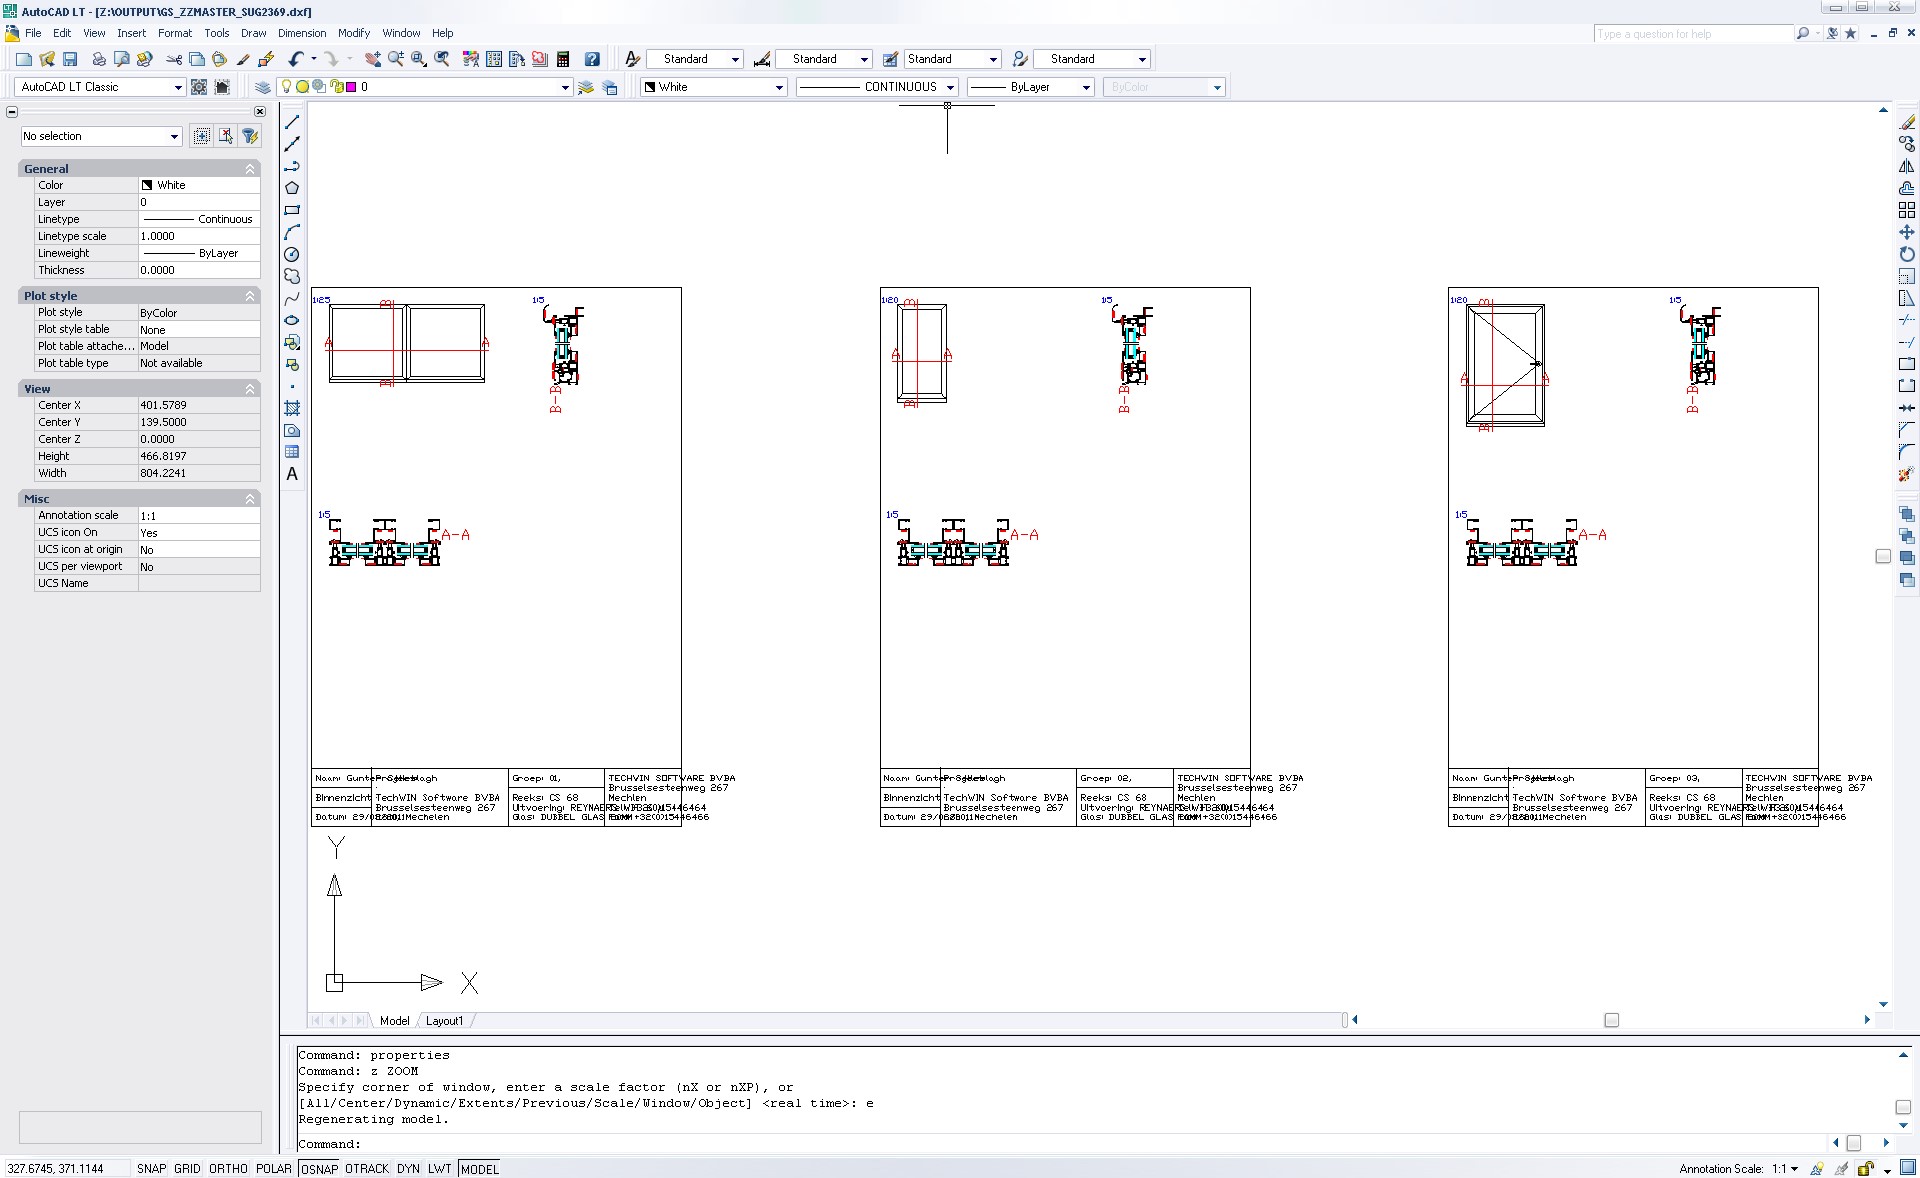
Task: Open the Dimension menu
Action: click(302, 33)
